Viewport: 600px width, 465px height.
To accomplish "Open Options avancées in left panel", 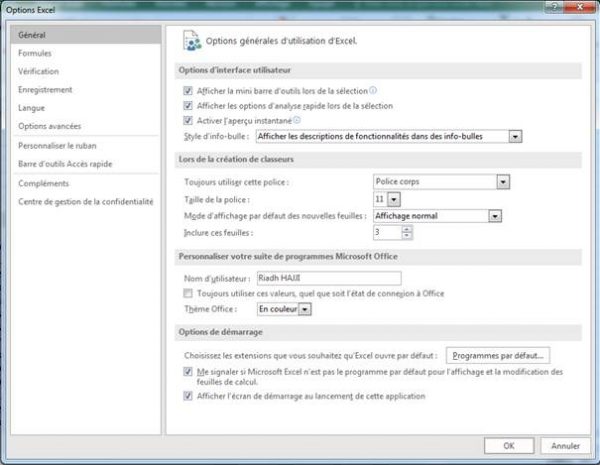I will [49, 126].
